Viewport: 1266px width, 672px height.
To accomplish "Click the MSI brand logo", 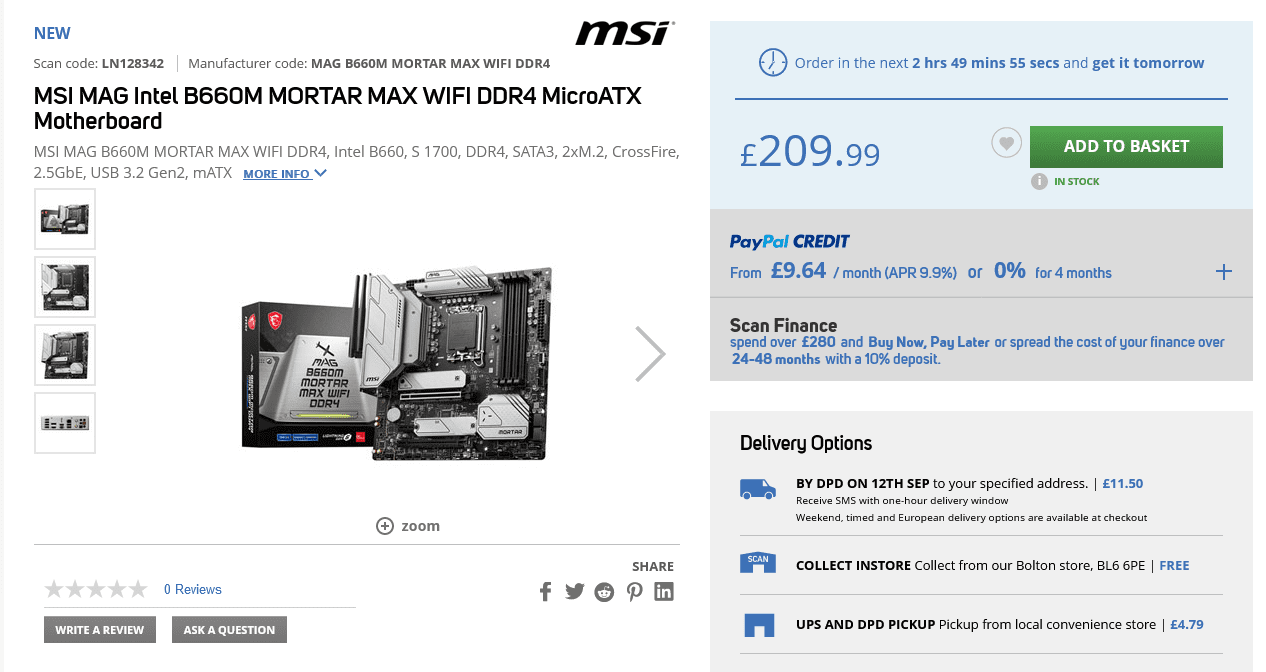I will click(x=622, y=34).
